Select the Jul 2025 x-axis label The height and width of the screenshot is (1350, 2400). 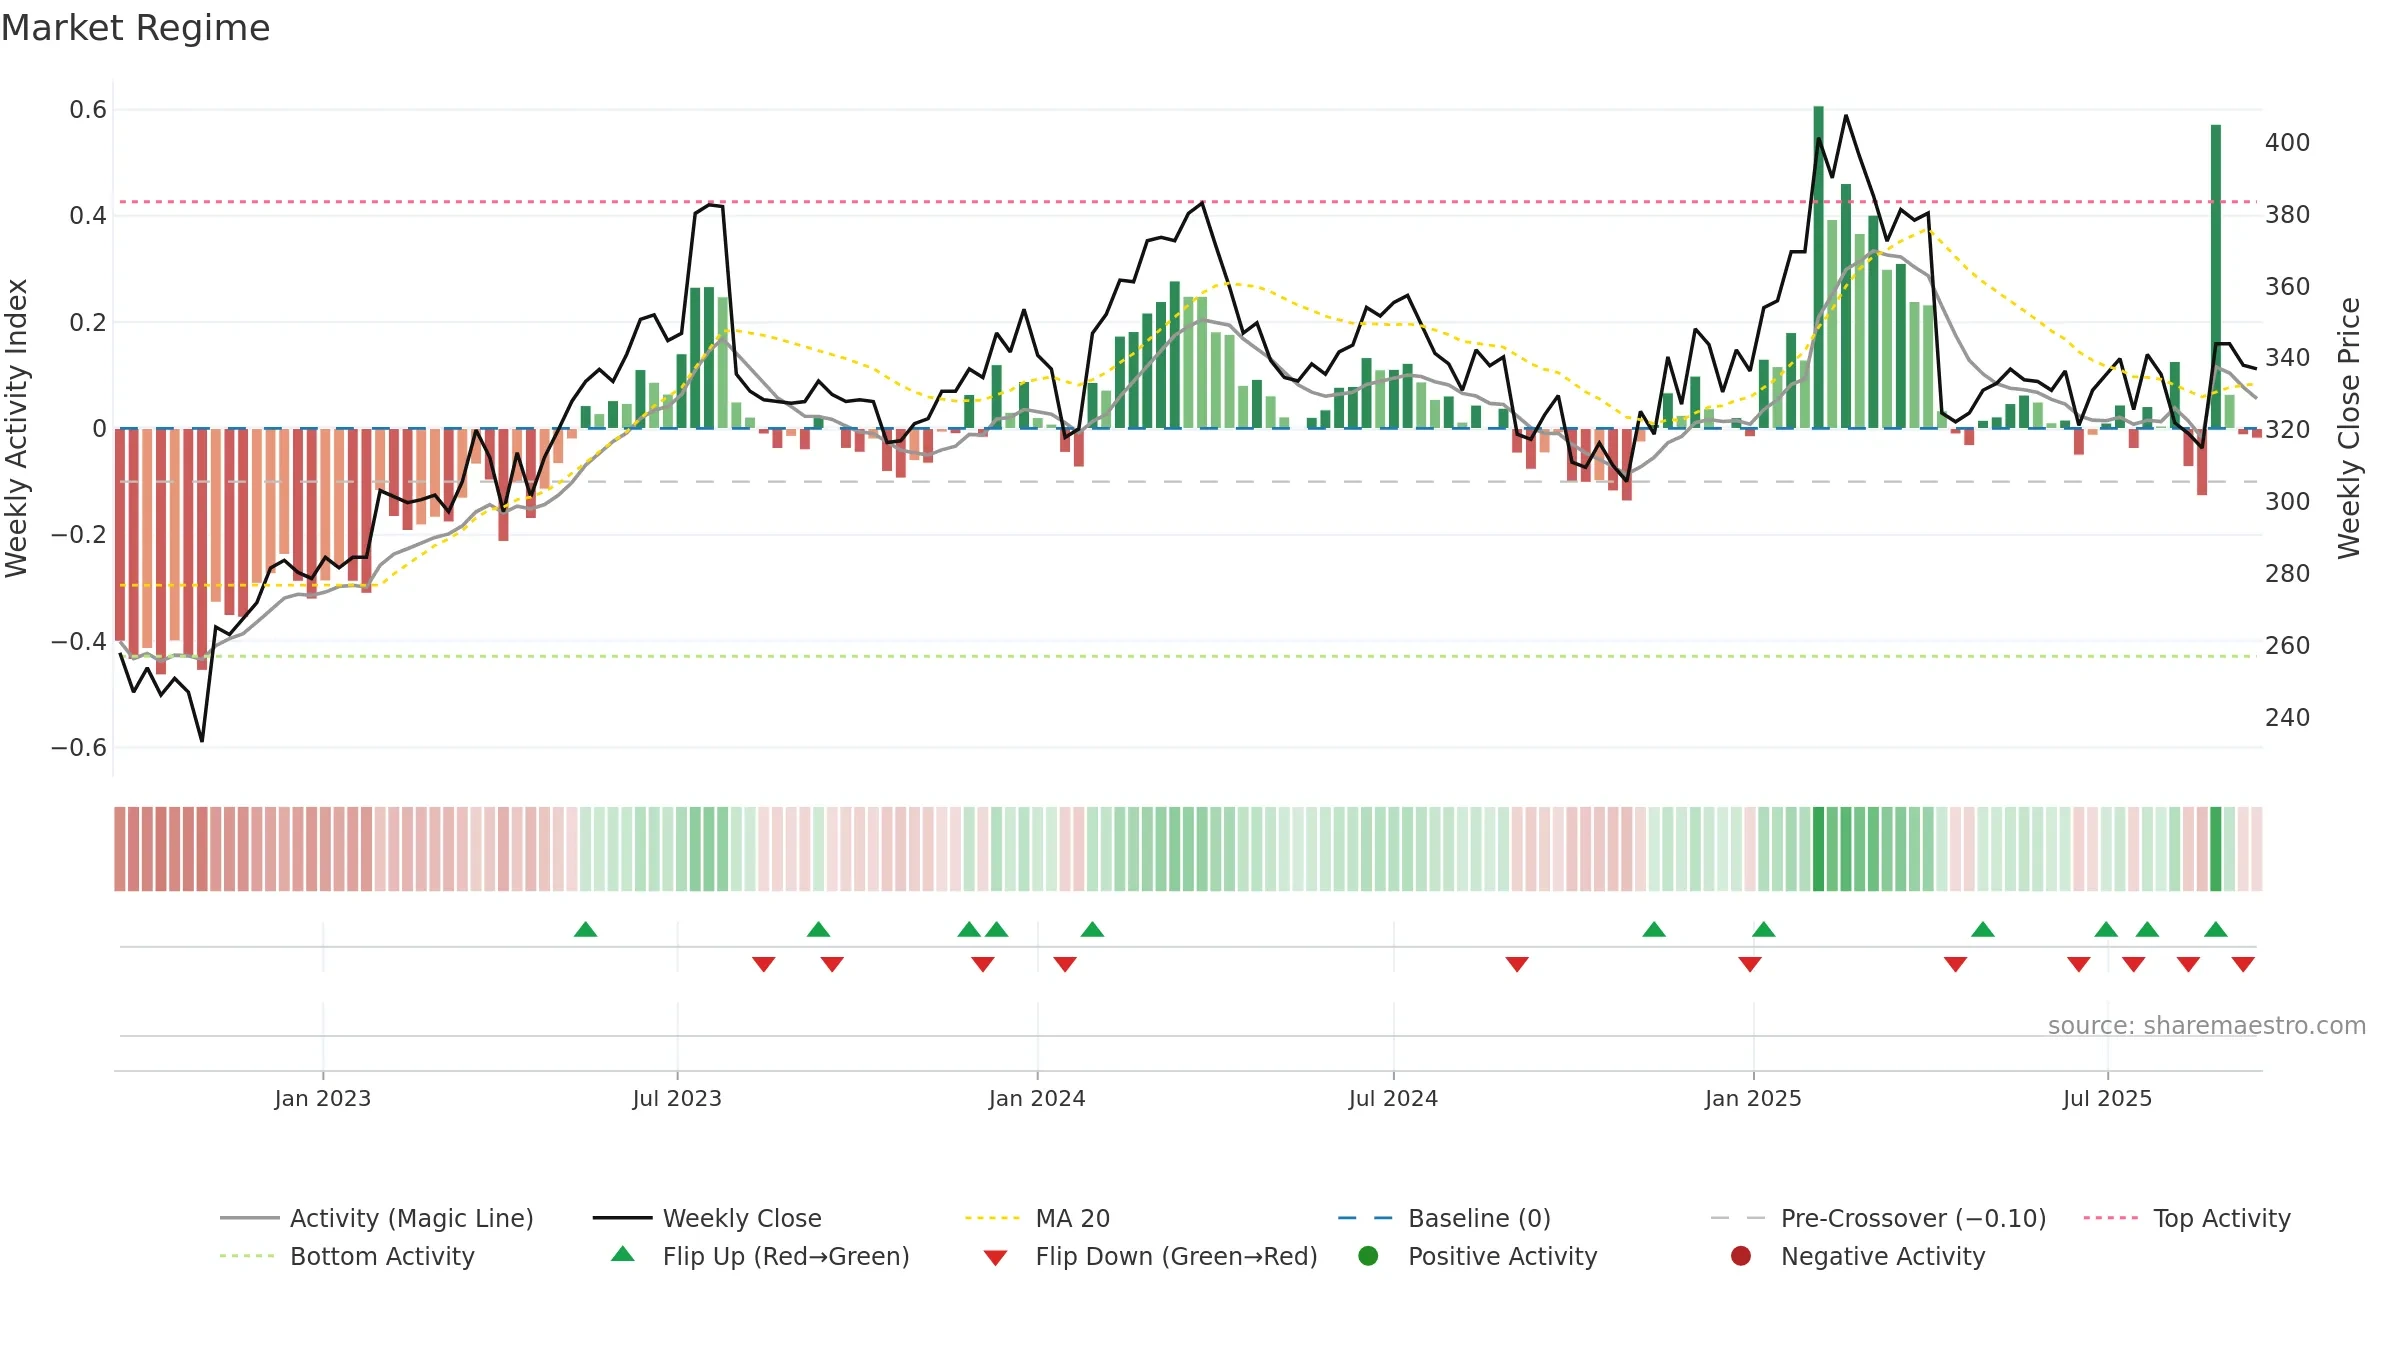[x=2107, y=1098]
